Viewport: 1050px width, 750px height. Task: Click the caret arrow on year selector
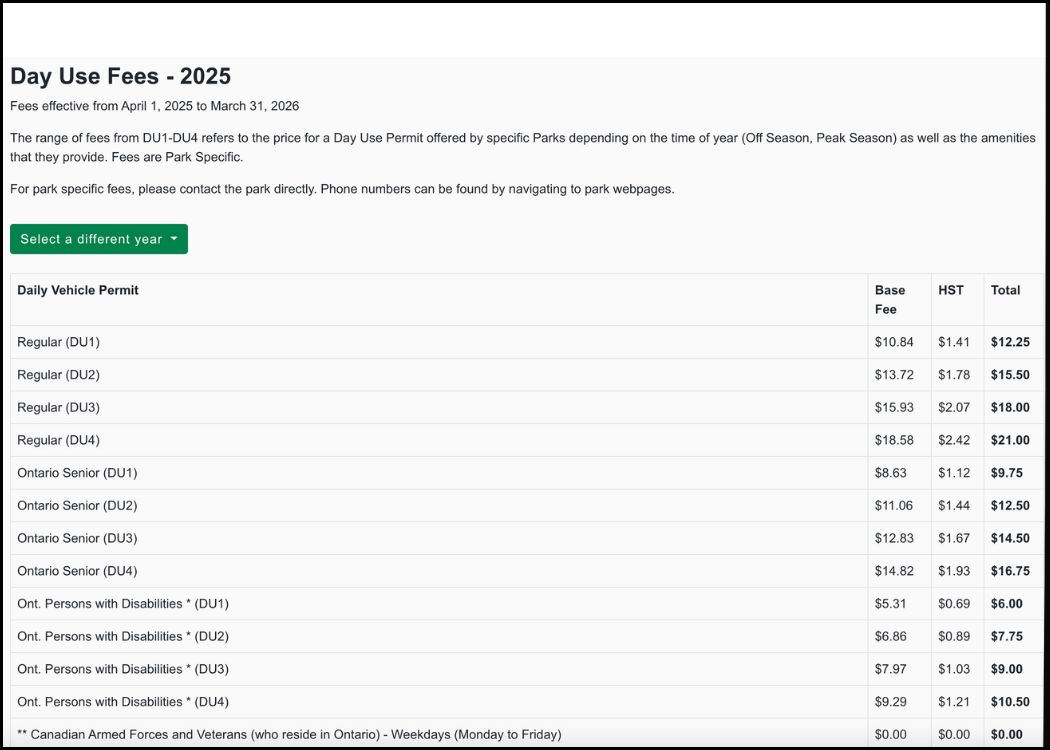coord(174,238)
